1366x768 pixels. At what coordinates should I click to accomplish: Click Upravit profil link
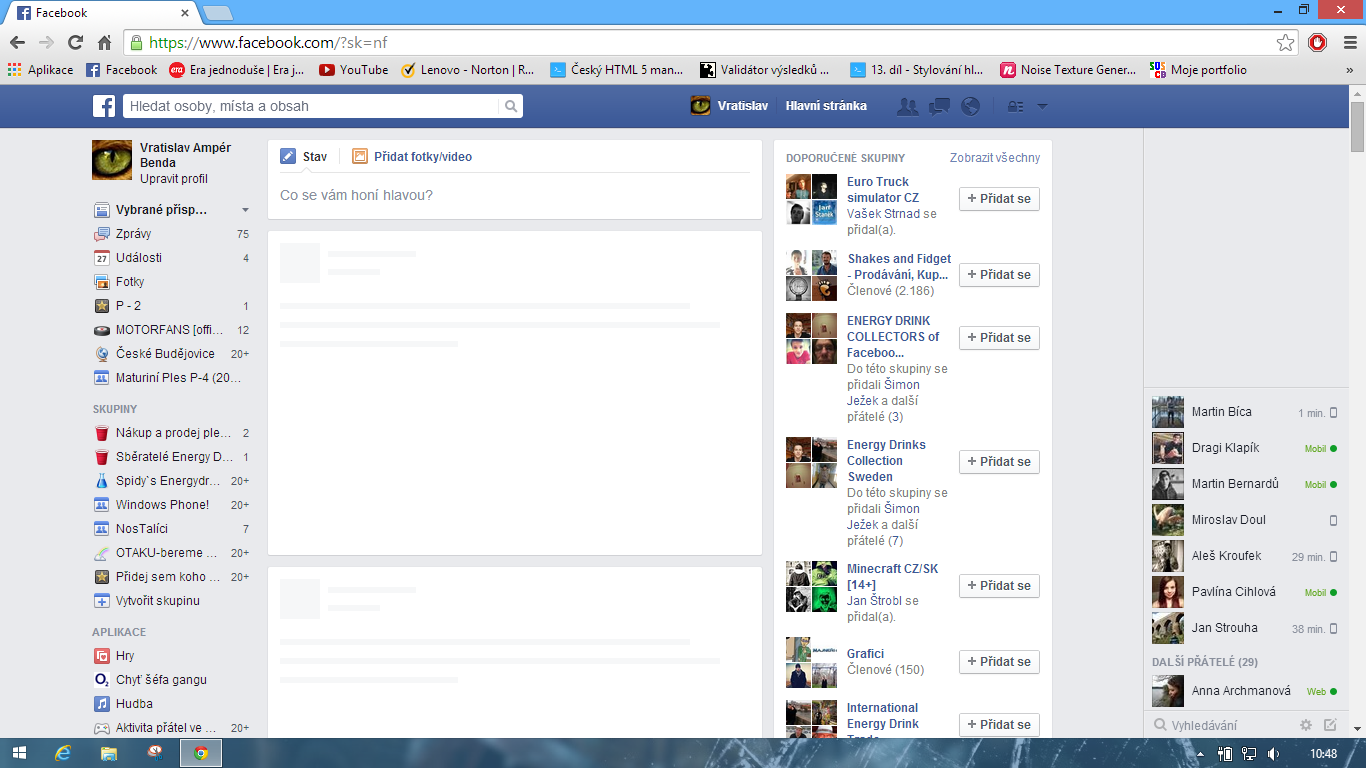pyautogui.click(x=174, y=179)
